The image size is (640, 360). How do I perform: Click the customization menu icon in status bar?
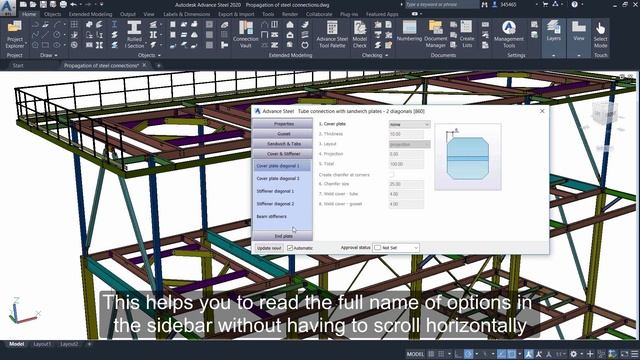635,354
